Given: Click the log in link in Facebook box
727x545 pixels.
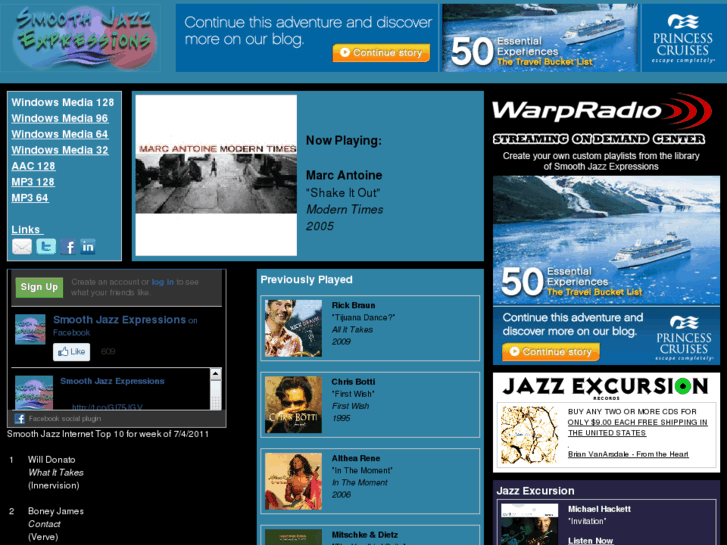Looking at the screenshot, I should 163,282.
